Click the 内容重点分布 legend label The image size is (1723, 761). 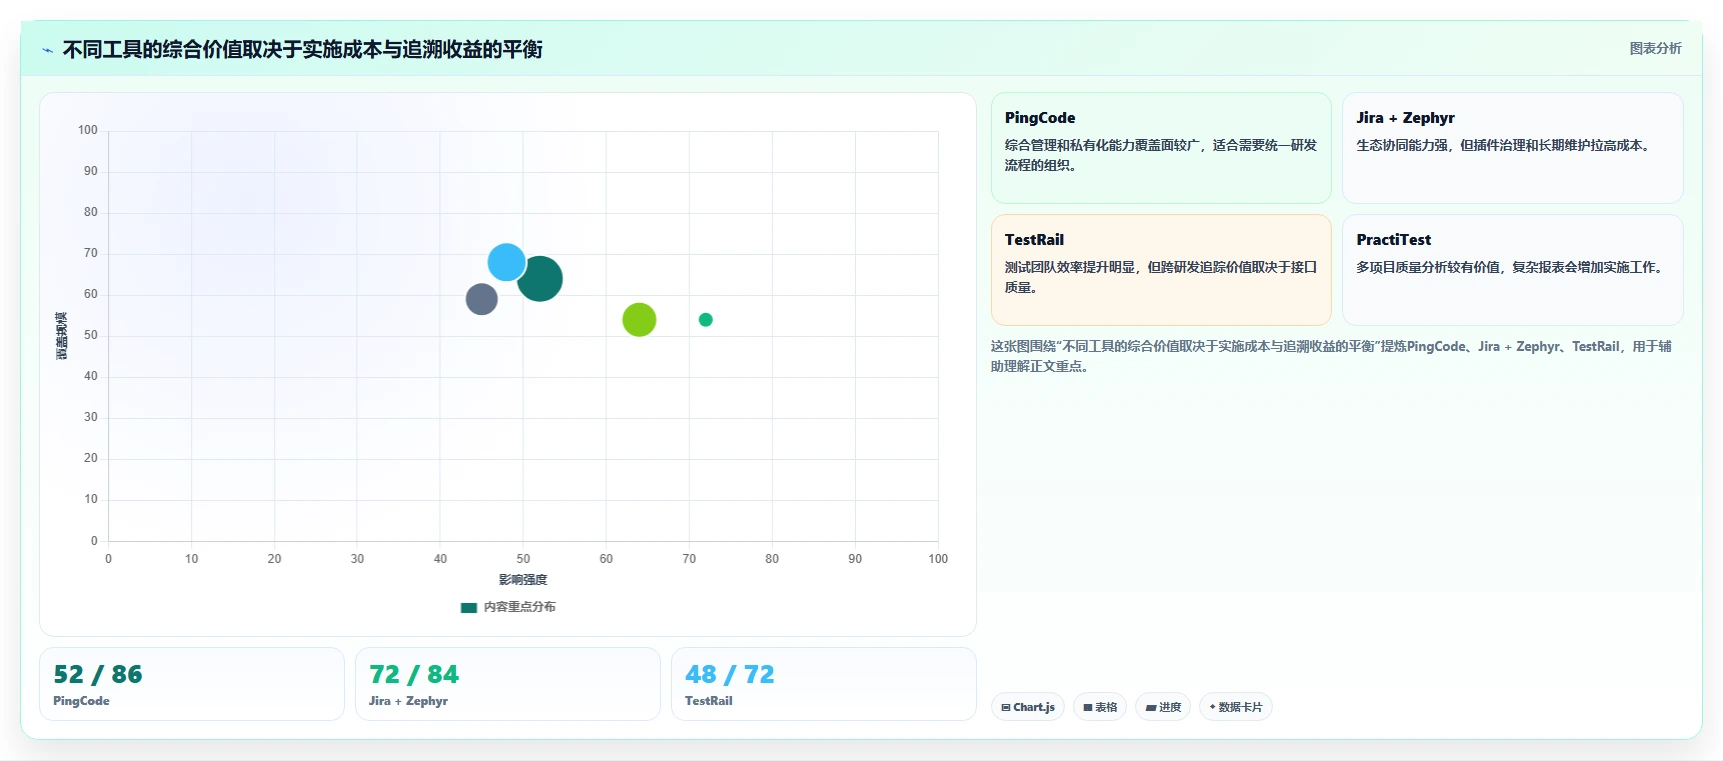coord(519,607)
